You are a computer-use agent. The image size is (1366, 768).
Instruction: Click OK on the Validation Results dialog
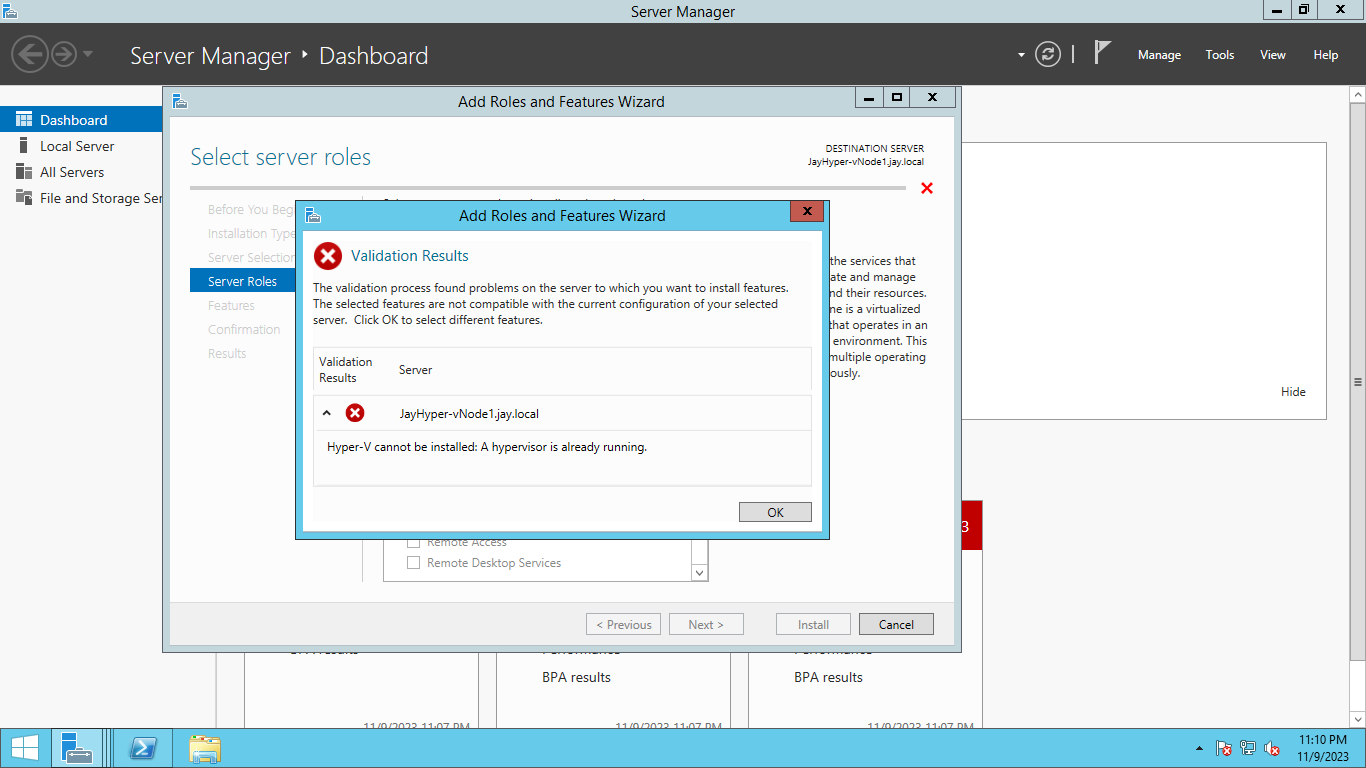coord(775,511)
